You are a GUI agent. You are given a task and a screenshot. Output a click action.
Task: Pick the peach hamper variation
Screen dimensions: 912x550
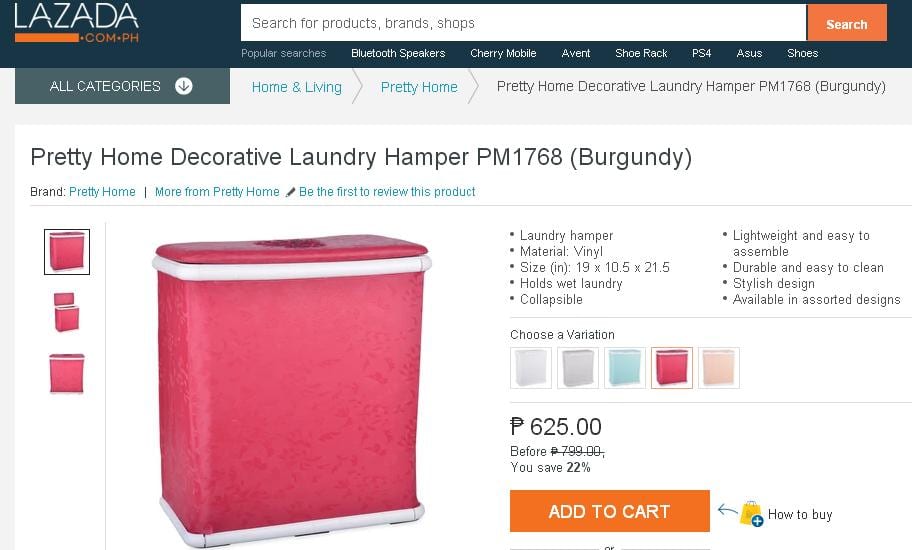[719, 367]
